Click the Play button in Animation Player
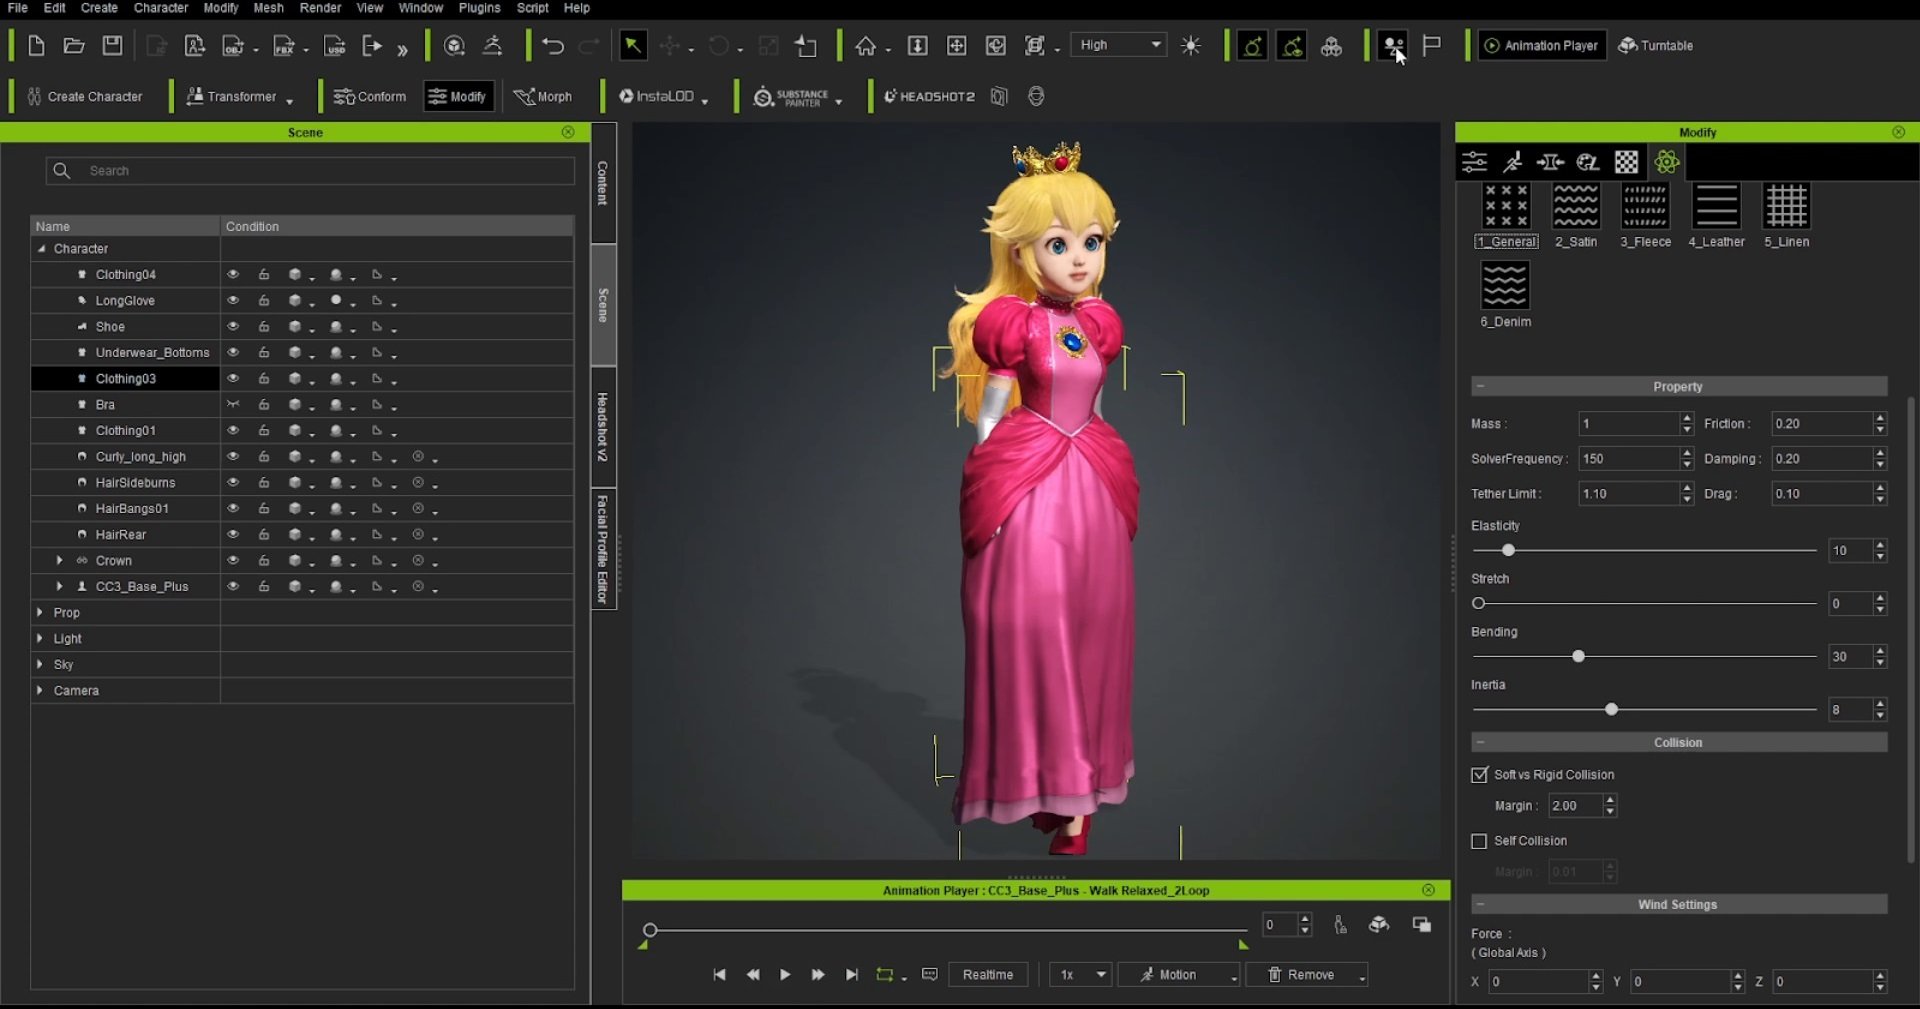 click(785, 975)
